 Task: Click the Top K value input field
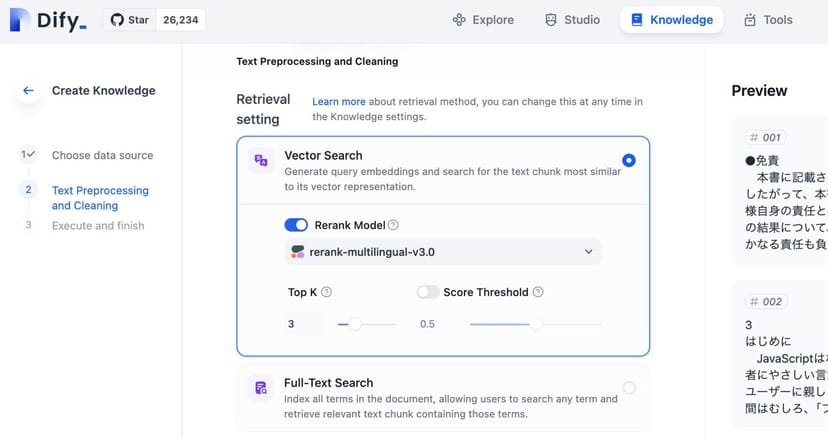[x=304, y=324]
